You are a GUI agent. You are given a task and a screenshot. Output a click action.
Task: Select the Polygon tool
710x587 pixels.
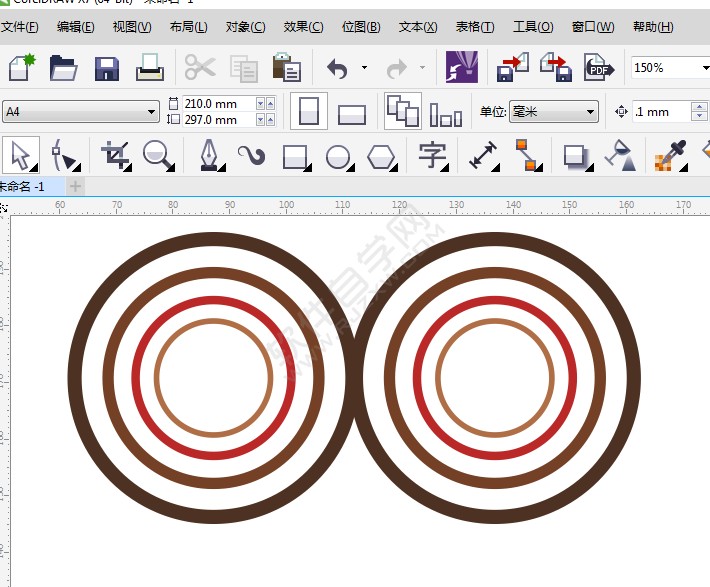[381, 156]
